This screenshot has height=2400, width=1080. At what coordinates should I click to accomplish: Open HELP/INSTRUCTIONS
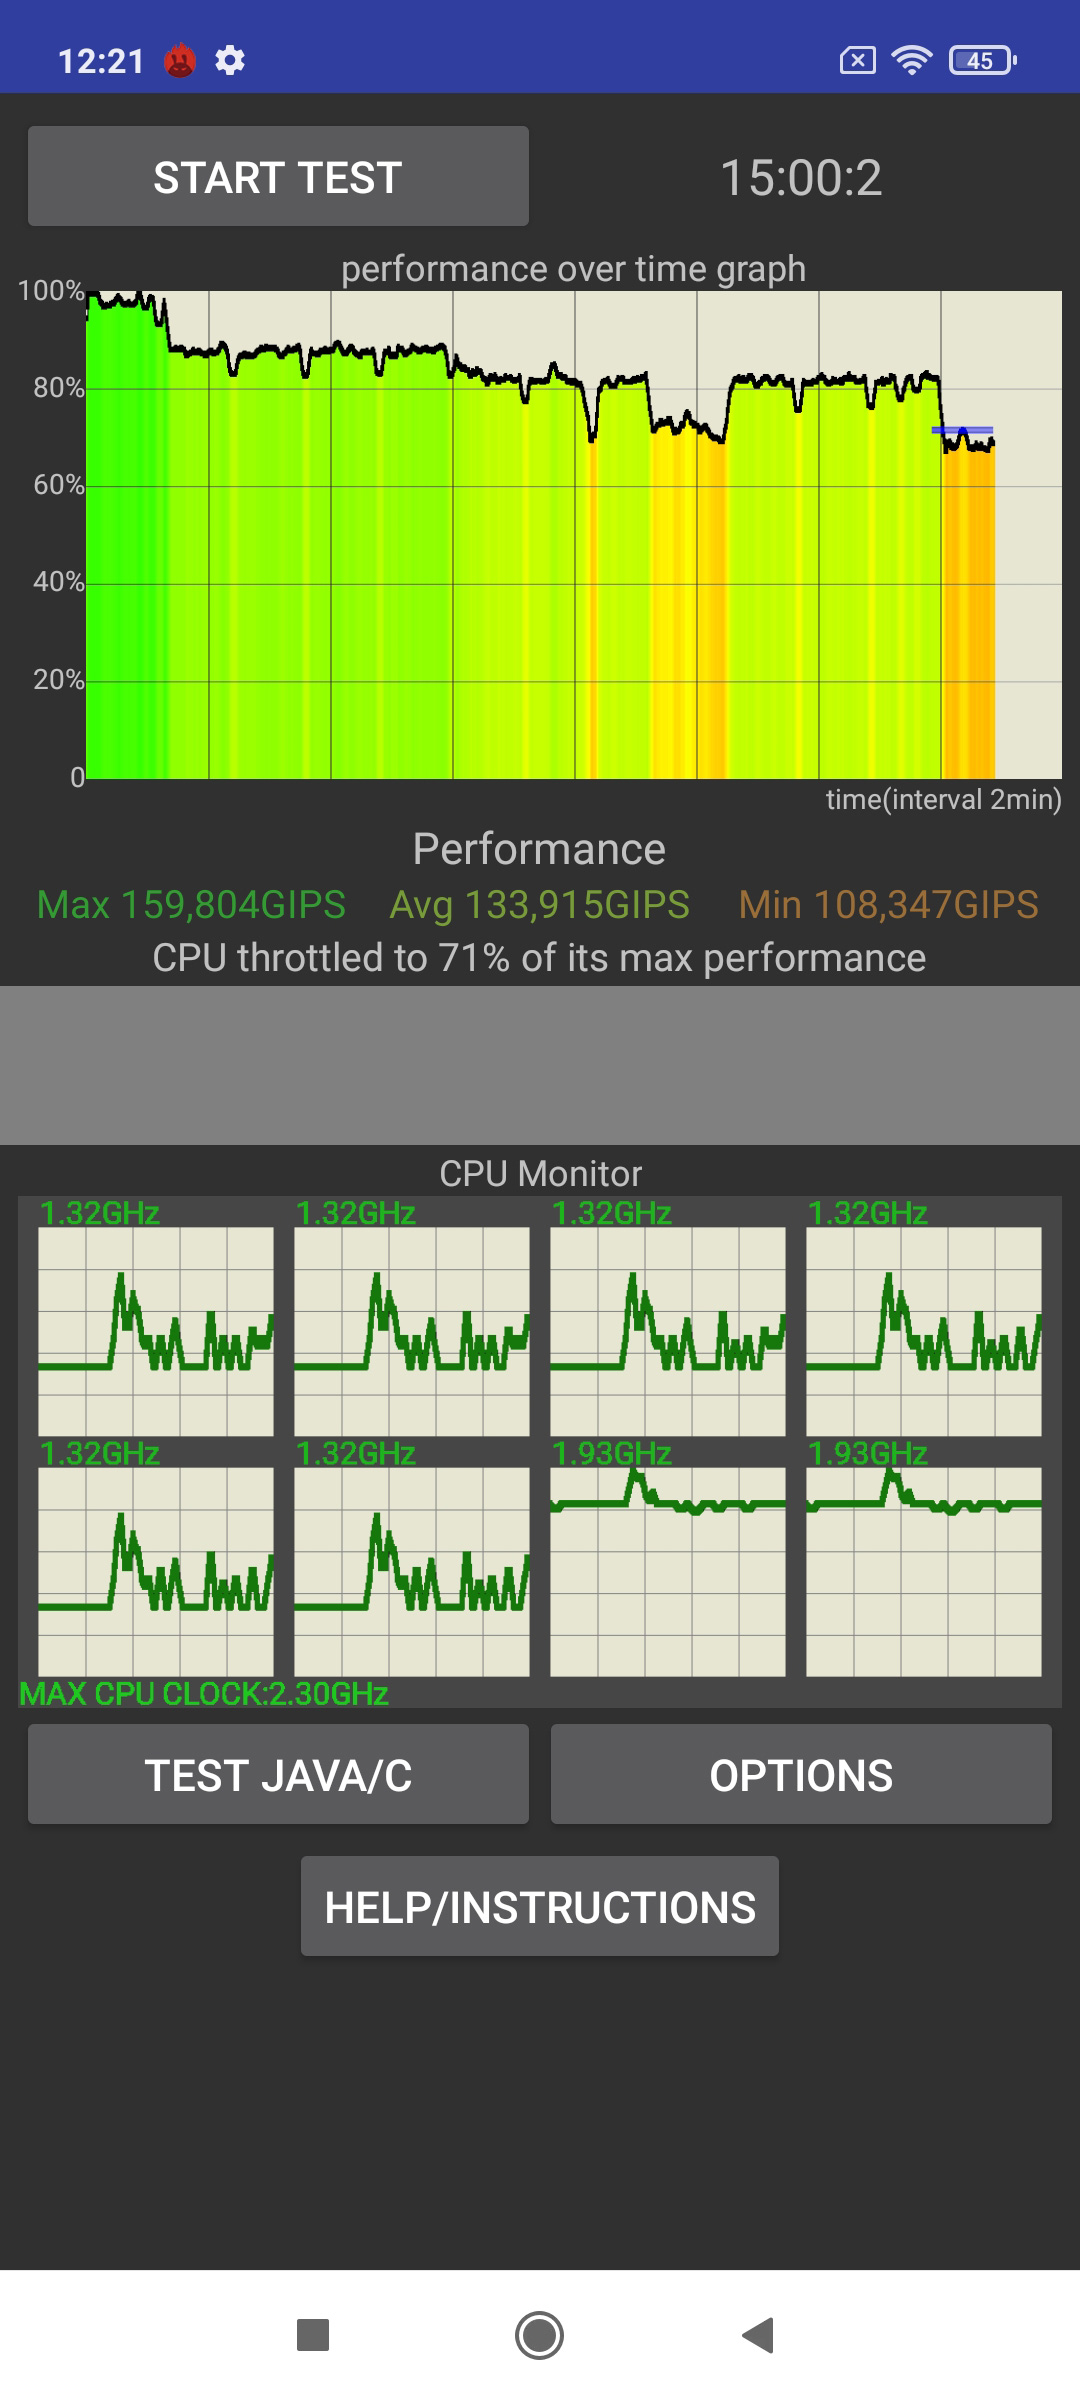[540, 1907]
